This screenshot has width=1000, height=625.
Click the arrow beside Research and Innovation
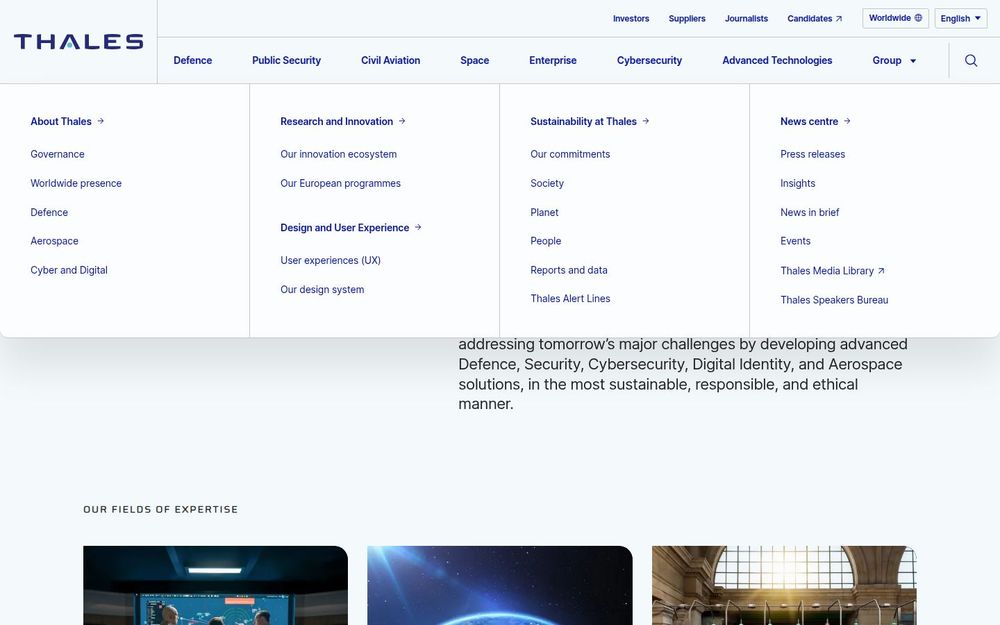point(402,121)
